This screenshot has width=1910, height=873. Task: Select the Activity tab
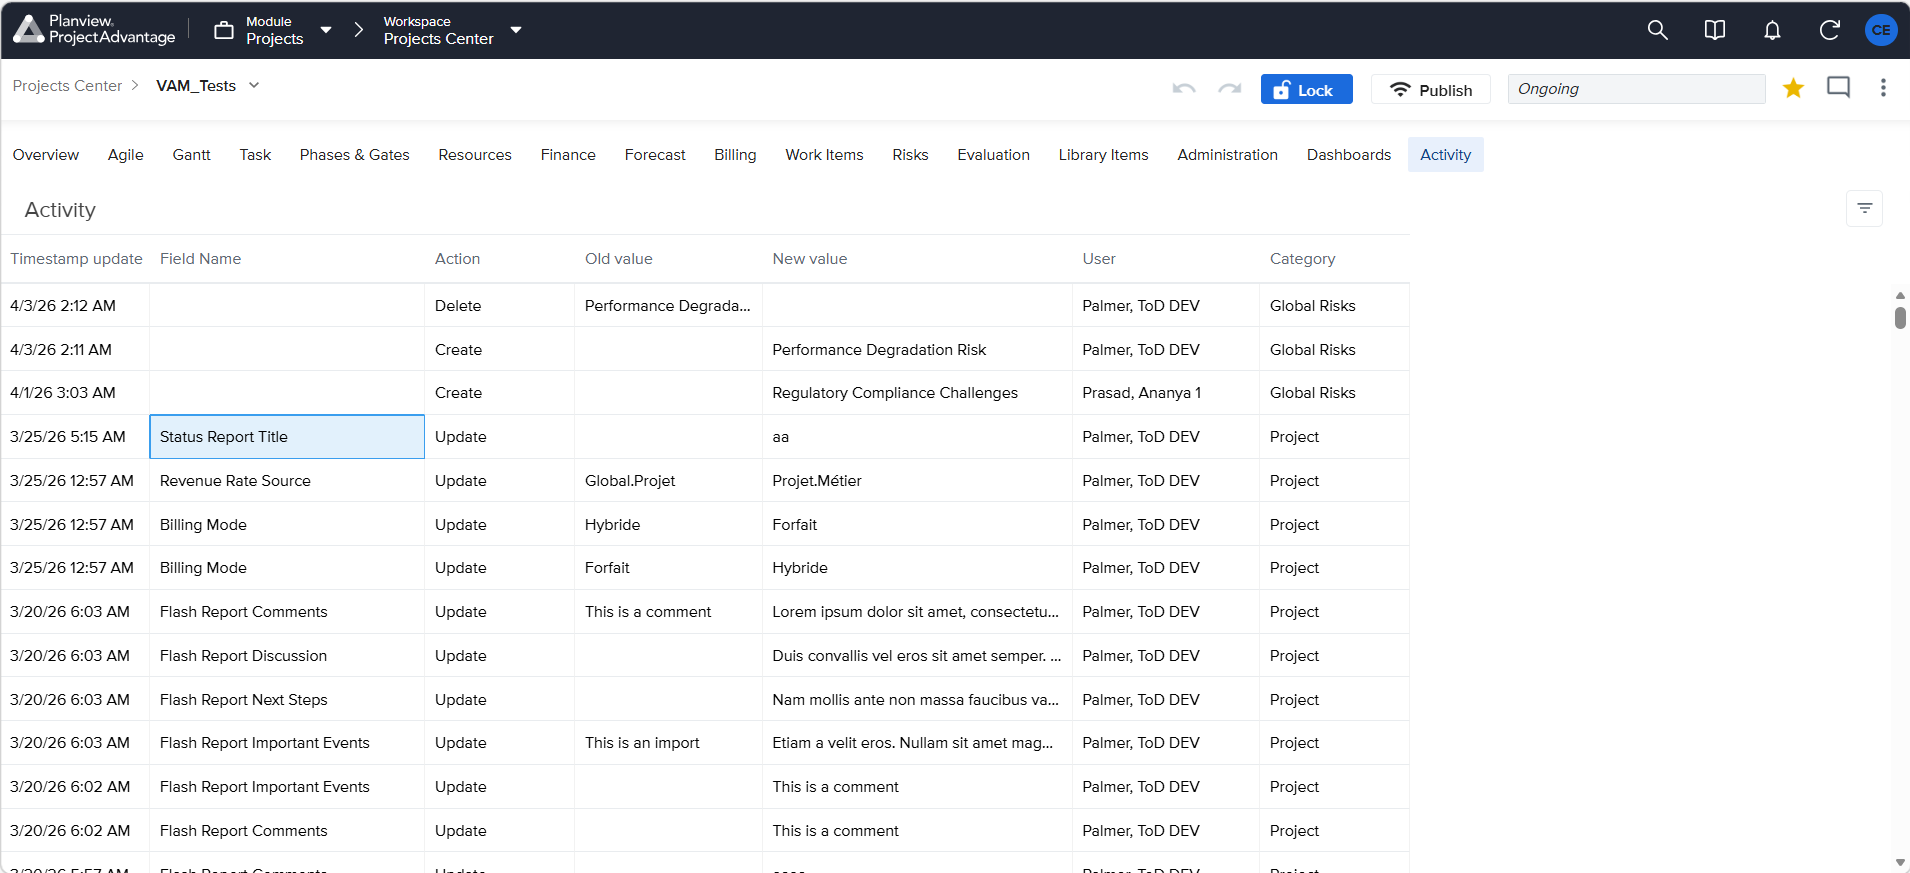(x=1446, y=155)
